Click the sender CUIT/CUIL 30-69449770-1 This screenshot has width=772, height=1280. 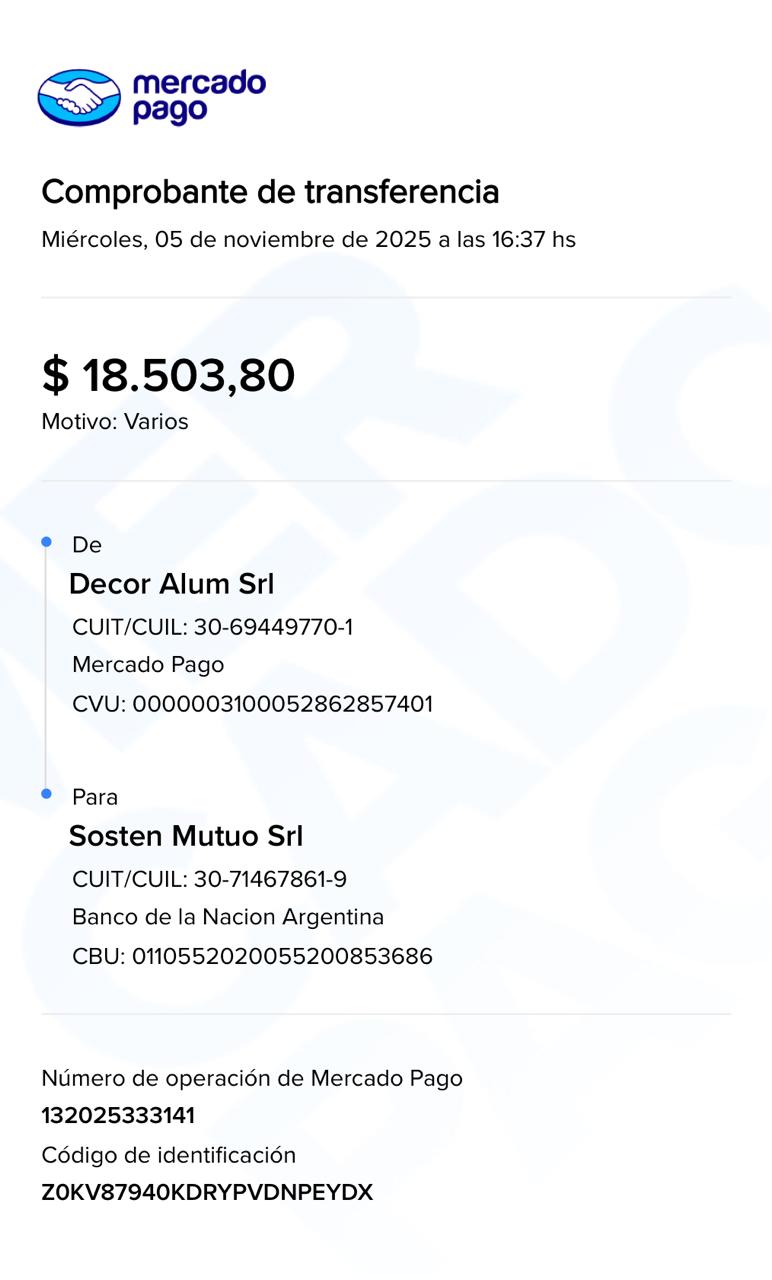(212, 627)
